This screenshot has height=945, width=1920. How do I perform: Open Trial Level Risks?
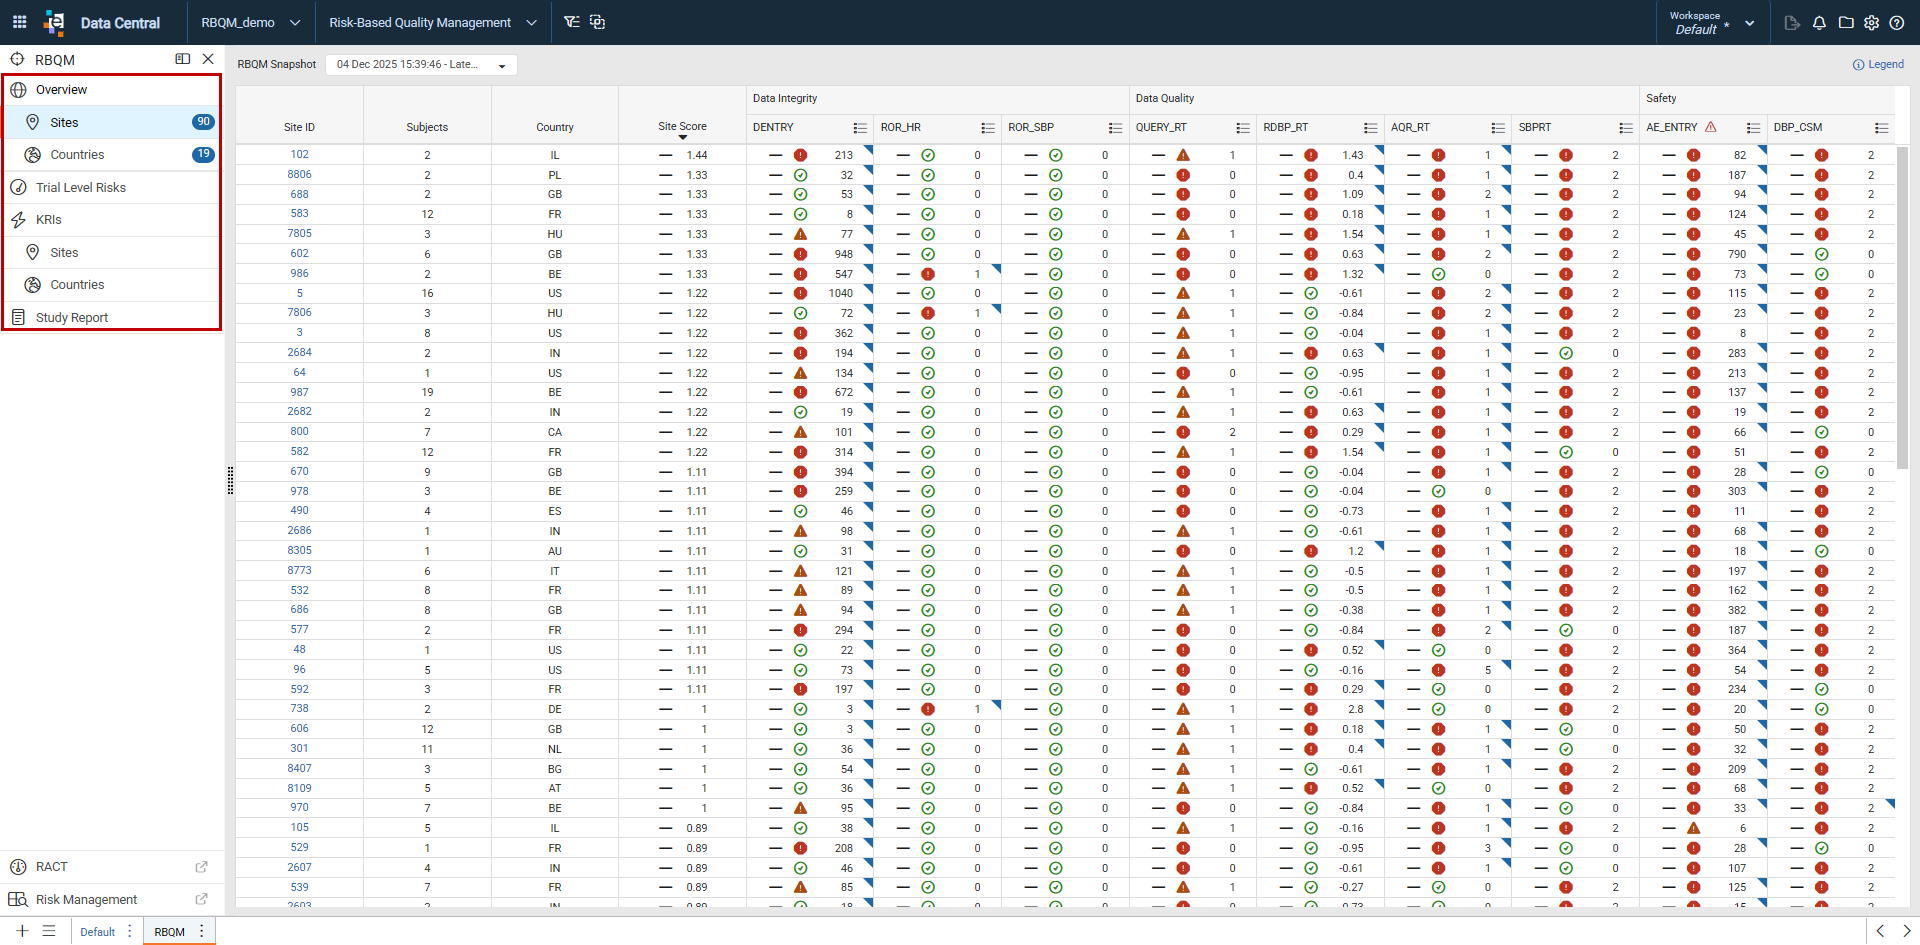[x=112, y=188]
